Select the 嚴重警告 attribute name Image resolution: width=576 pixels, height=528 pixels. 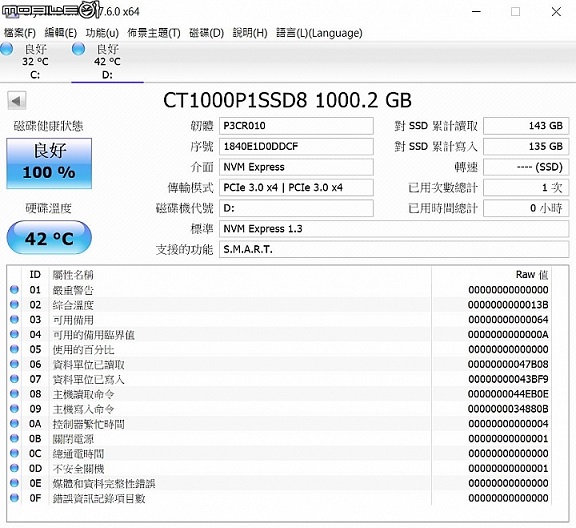pyautogui.click(x=73, y=290)
